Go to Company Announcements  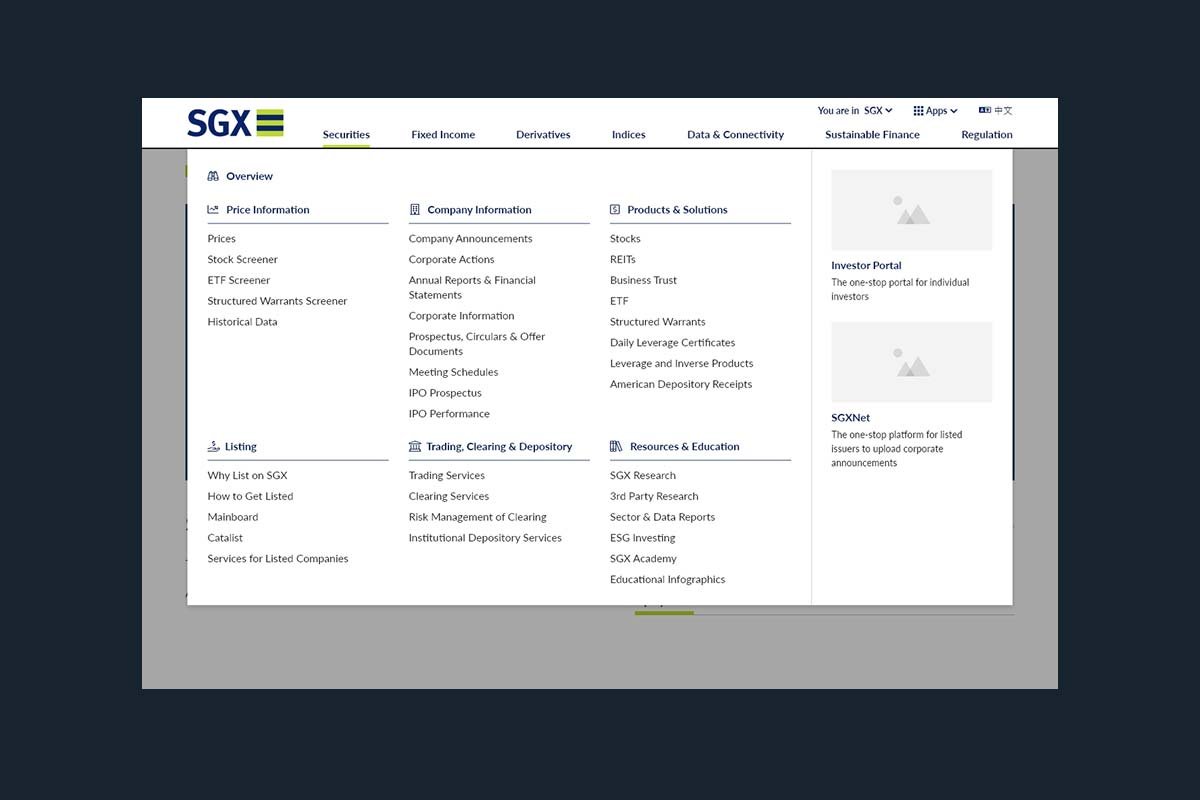pyautogui.click(x=470, y=239)
